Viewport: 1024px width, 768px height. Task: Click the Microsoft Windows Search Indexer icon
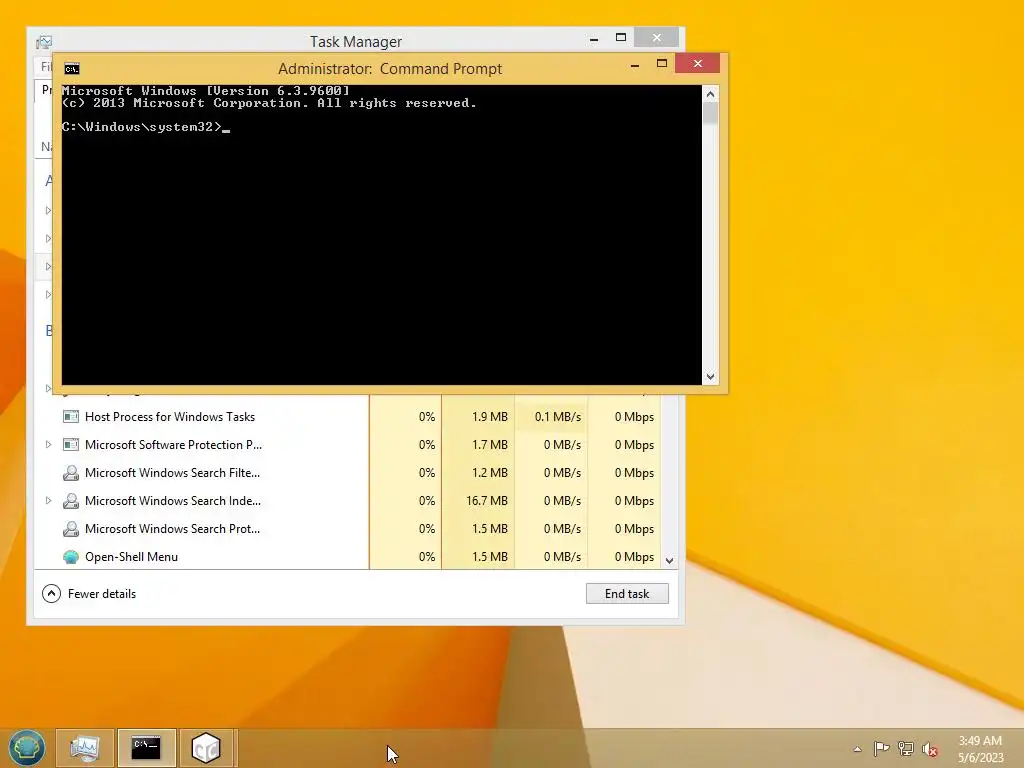pos(71,501)
